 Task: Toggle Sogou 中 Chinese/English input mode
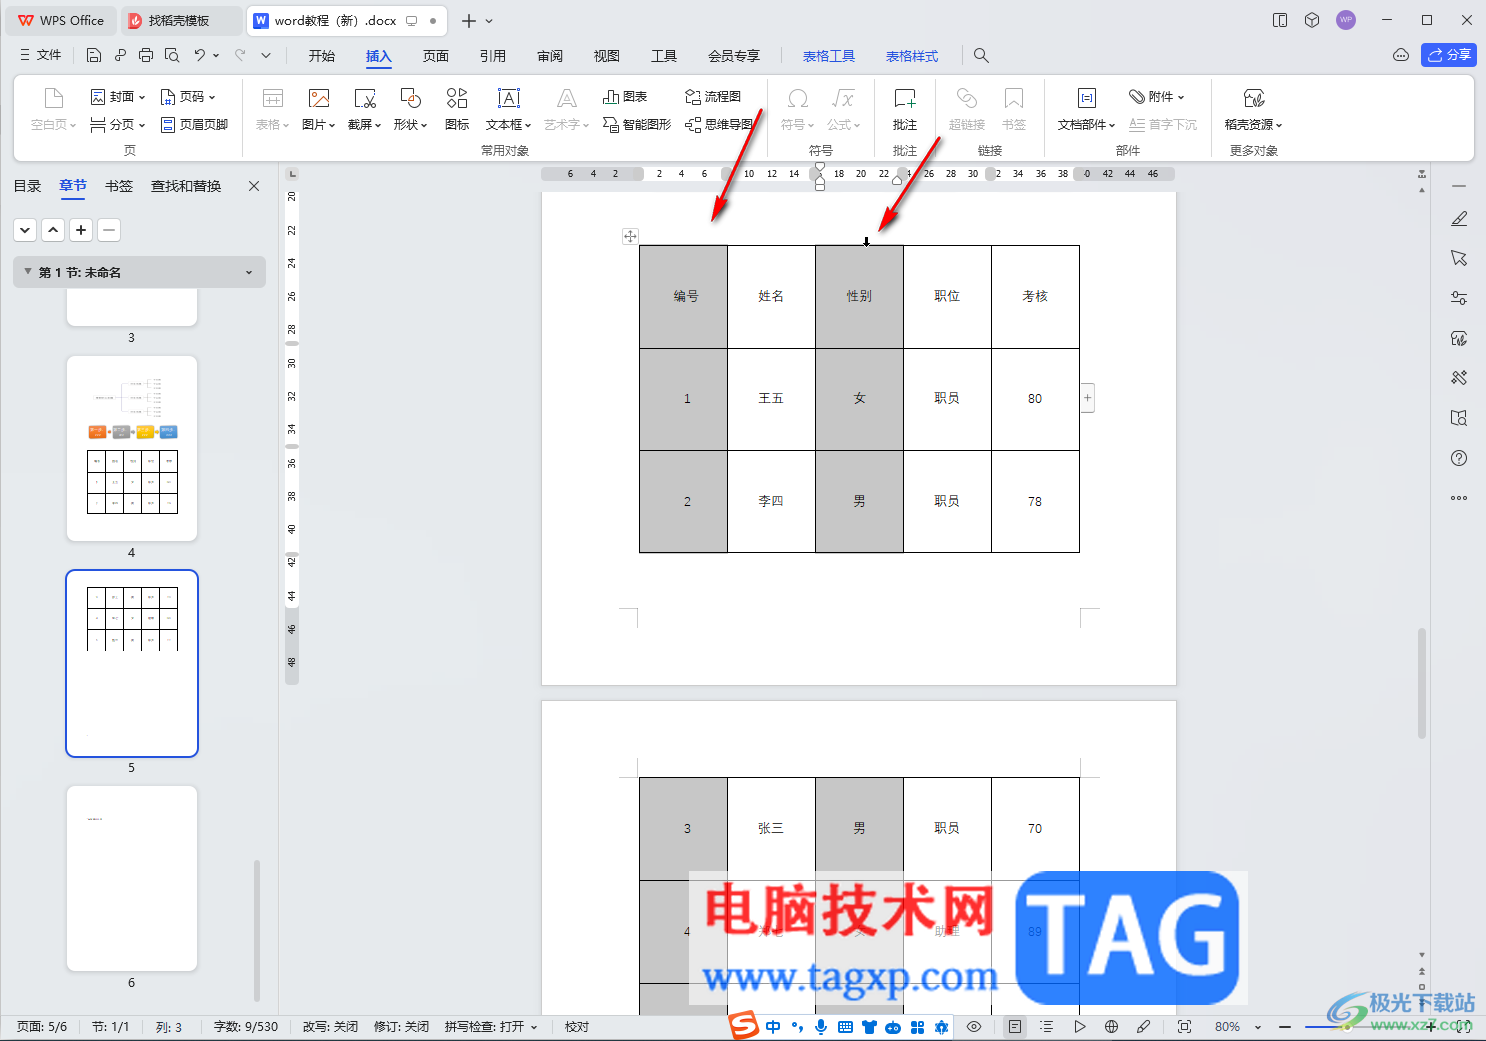773,1027
